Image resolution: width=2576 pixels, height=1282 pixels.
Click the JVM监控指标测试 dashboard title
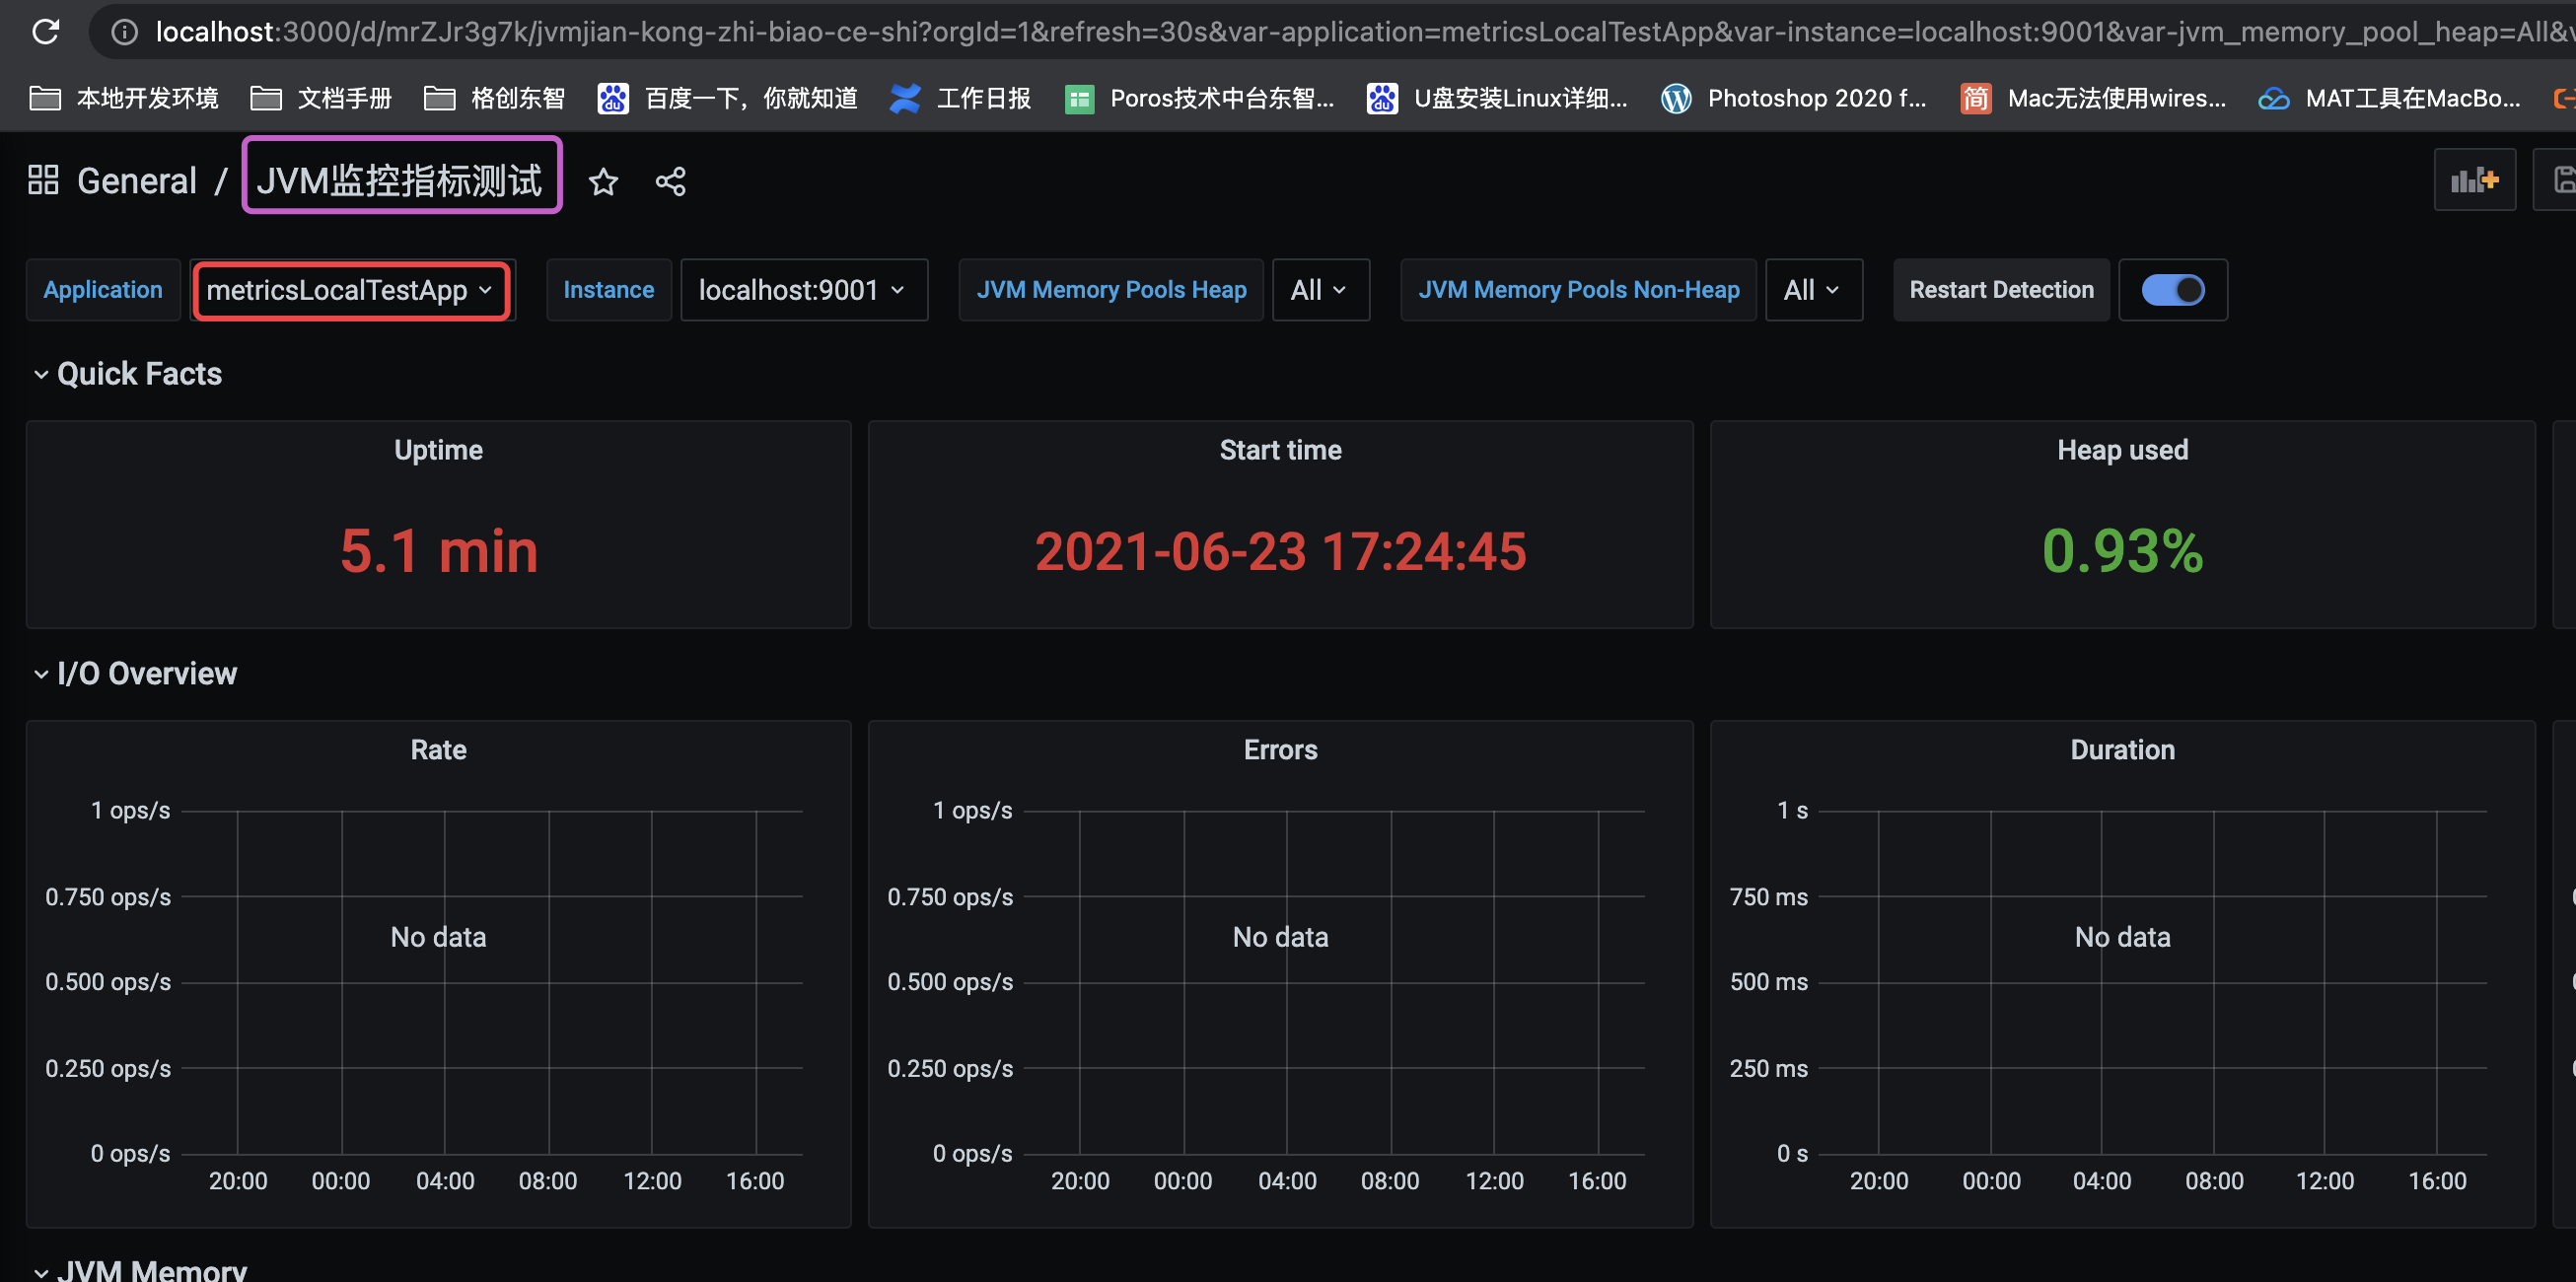[400, 181]
